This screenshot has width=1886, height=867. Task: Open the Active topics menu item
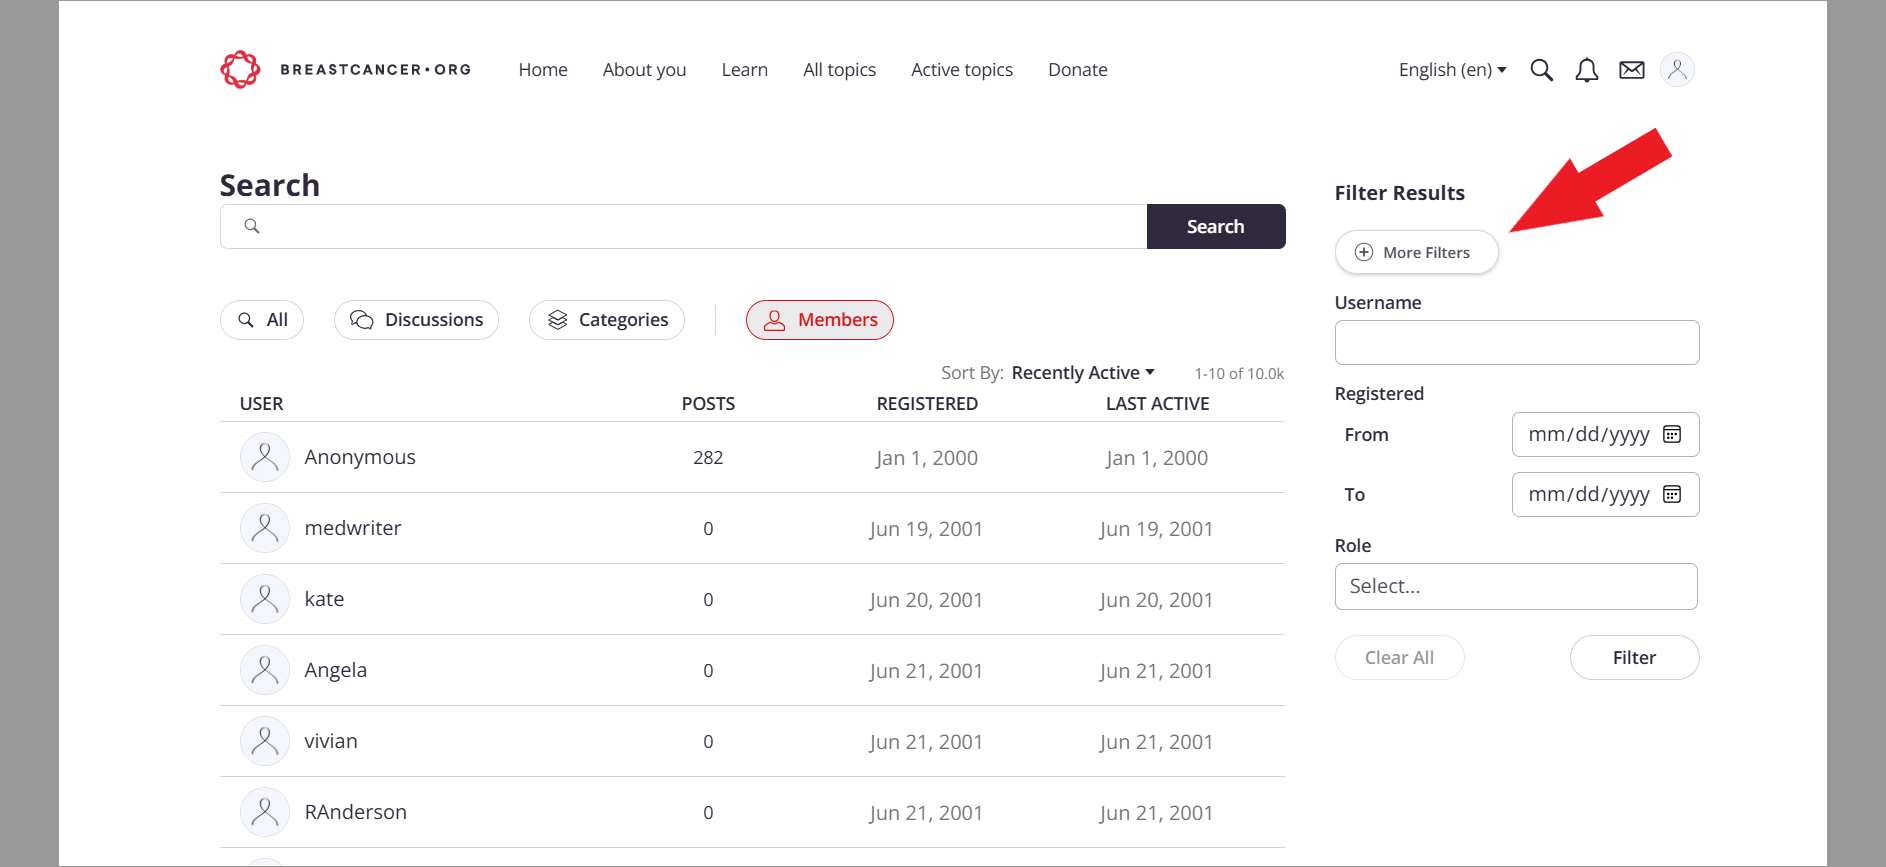click(962, 70)
